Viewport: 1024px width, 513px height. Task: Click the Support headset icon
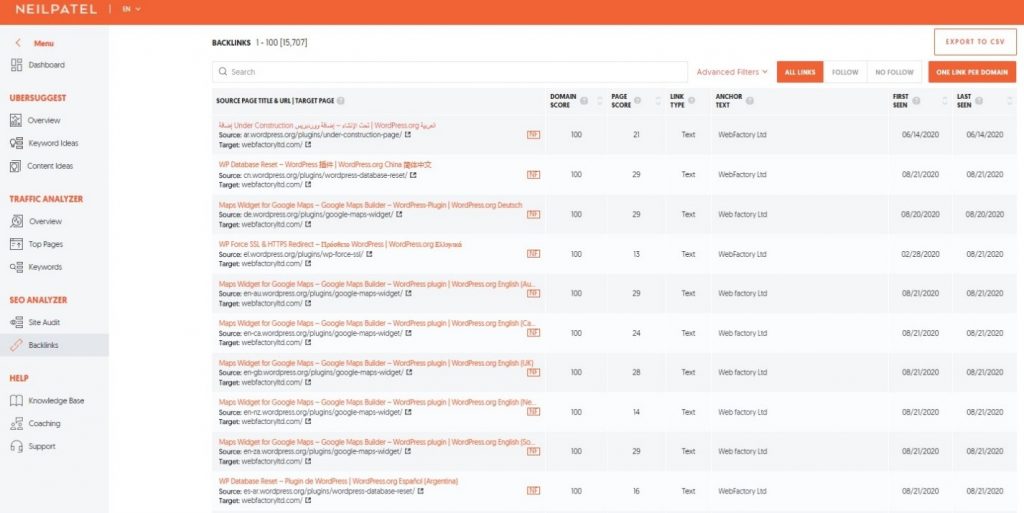click(x=16, y=446)
